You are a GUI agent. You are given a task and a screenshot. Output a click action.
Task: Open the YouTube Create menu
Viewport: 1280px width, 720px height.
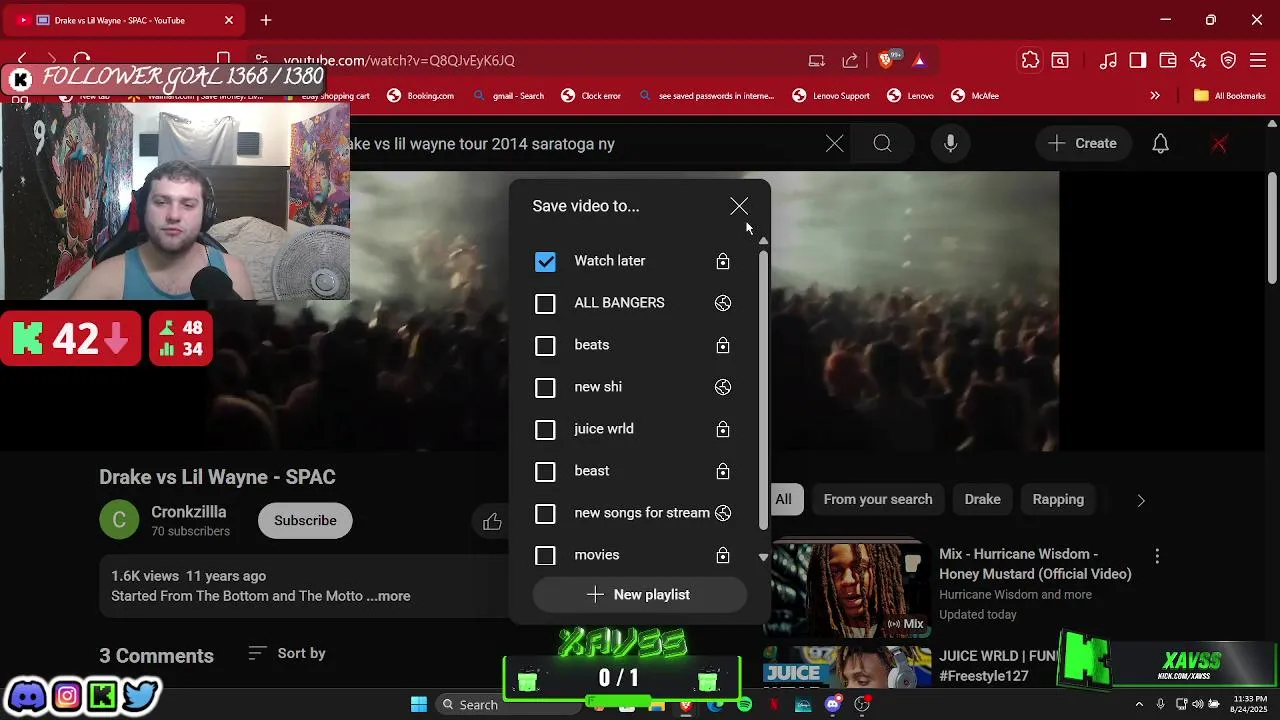click(1082, 144)
